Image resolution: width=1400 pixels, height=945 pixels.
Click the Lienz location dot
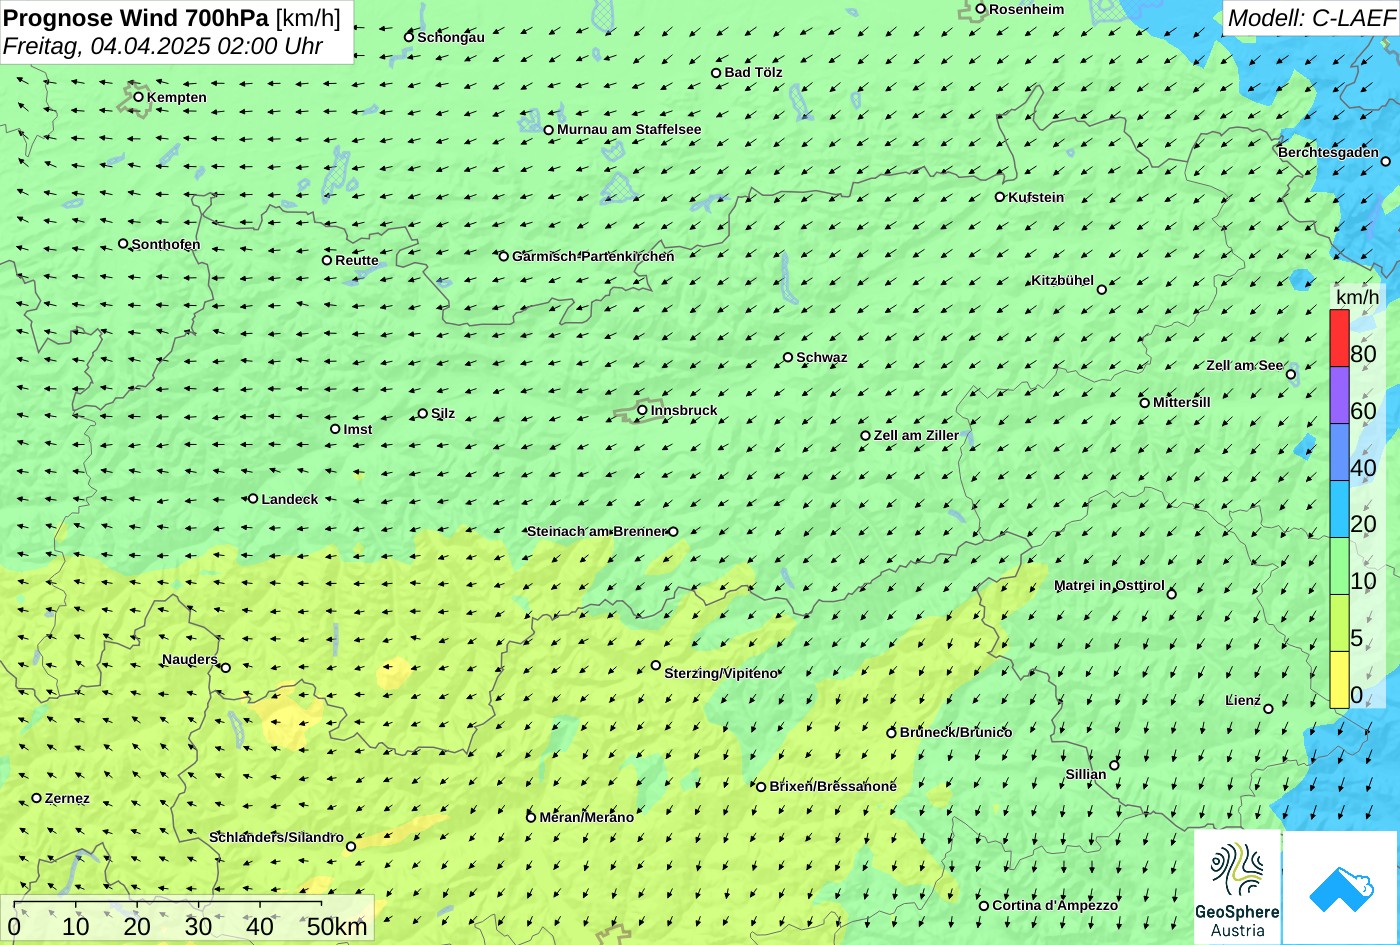(1268, 709)
